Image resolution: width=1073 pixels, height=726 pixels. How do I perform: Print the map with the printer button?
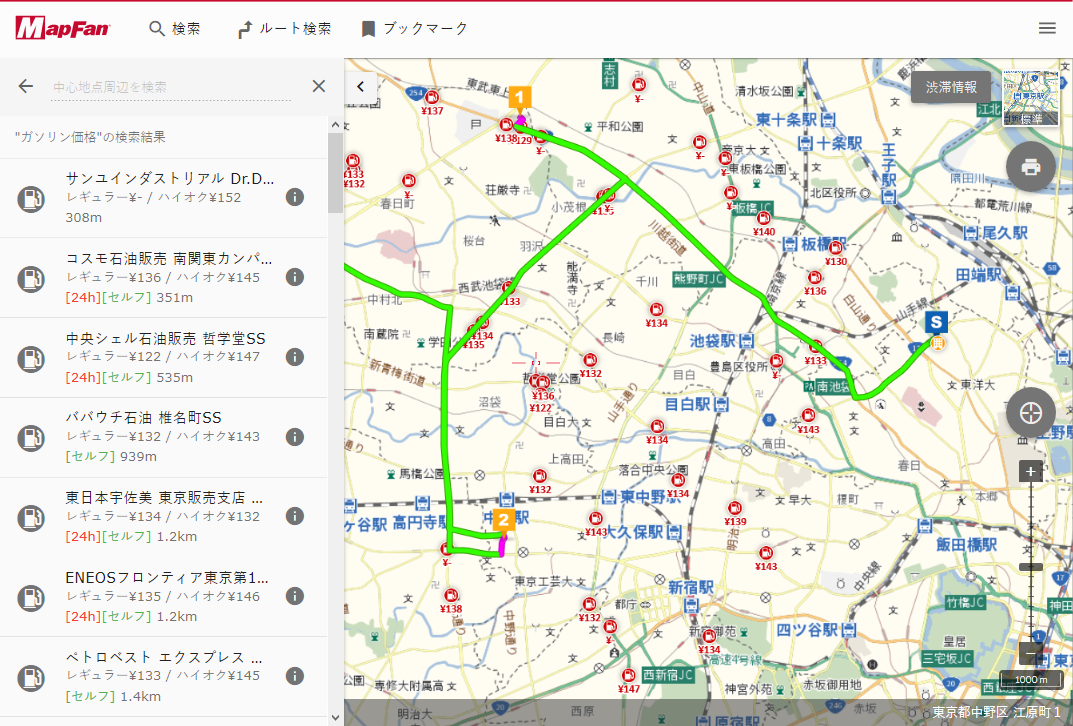click(1031, 167)
